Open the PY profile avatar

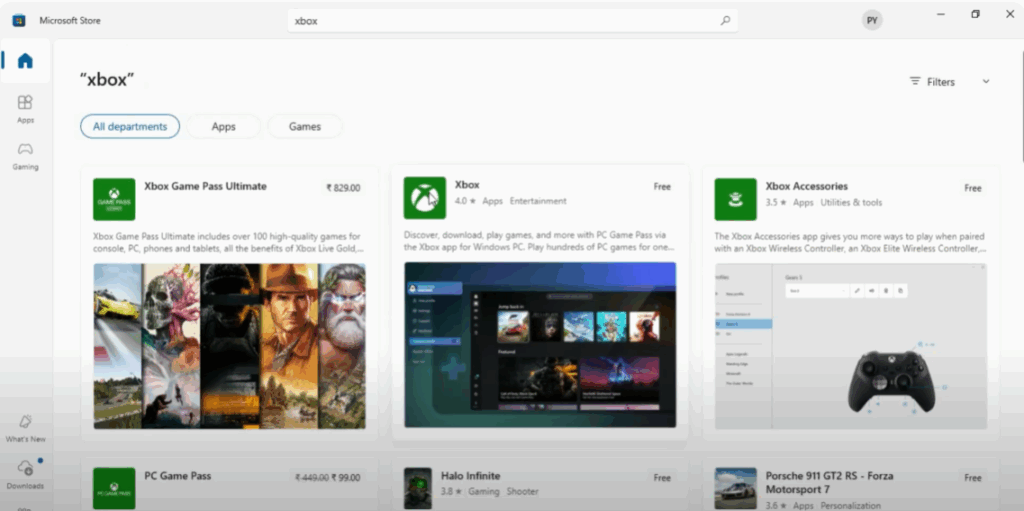[872, 20]
